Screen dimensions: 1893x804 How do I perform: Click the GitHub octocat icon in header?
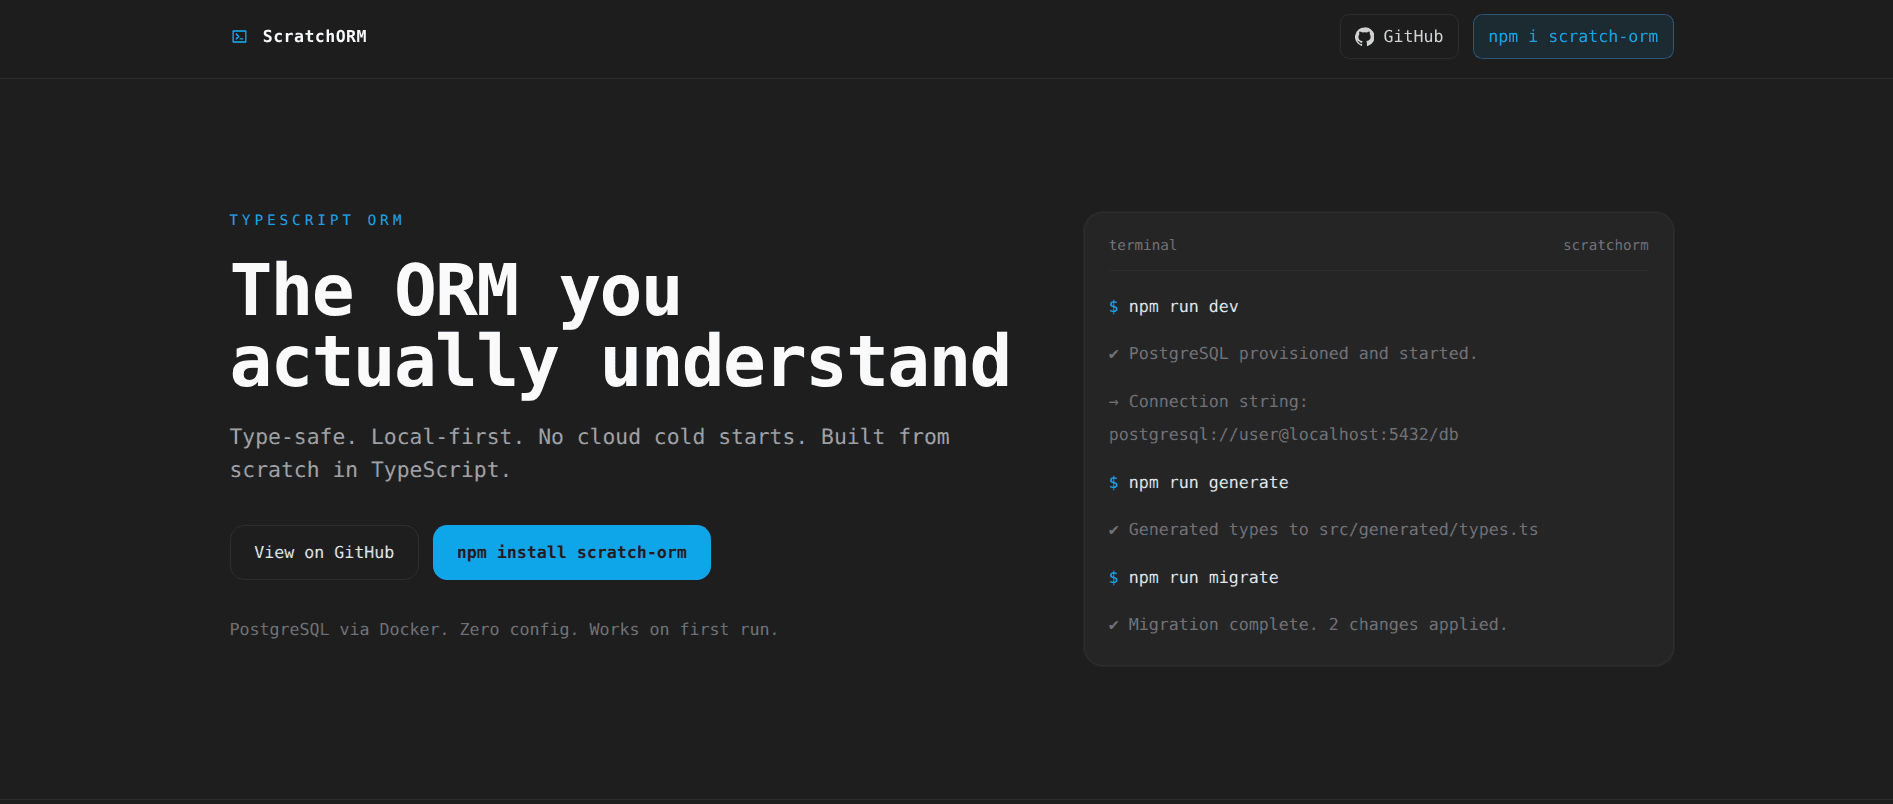[x=1364, y=37]
